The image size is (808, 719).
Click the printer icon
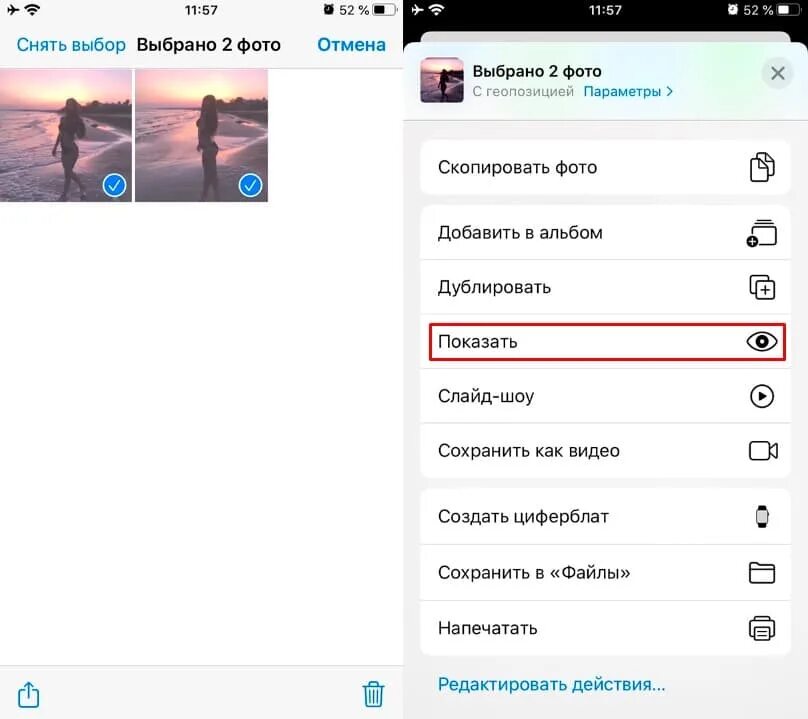762,628
